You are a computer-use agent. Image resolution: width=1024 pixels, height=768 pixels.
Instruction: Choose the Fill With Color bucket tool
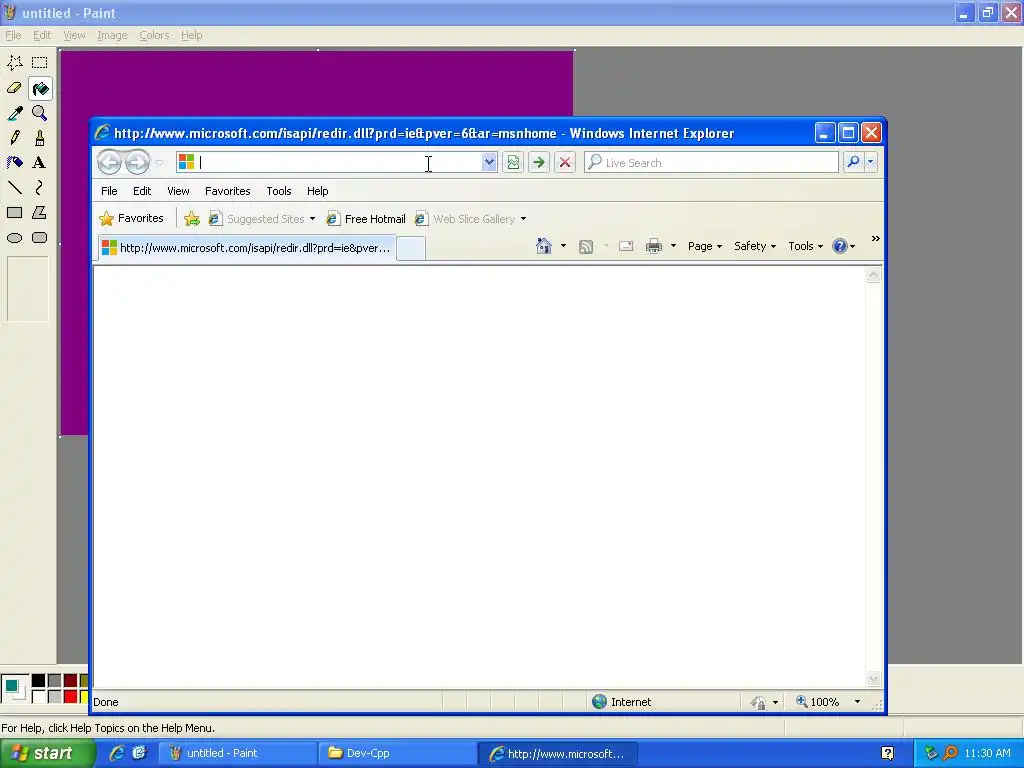[x=40, y=88]
